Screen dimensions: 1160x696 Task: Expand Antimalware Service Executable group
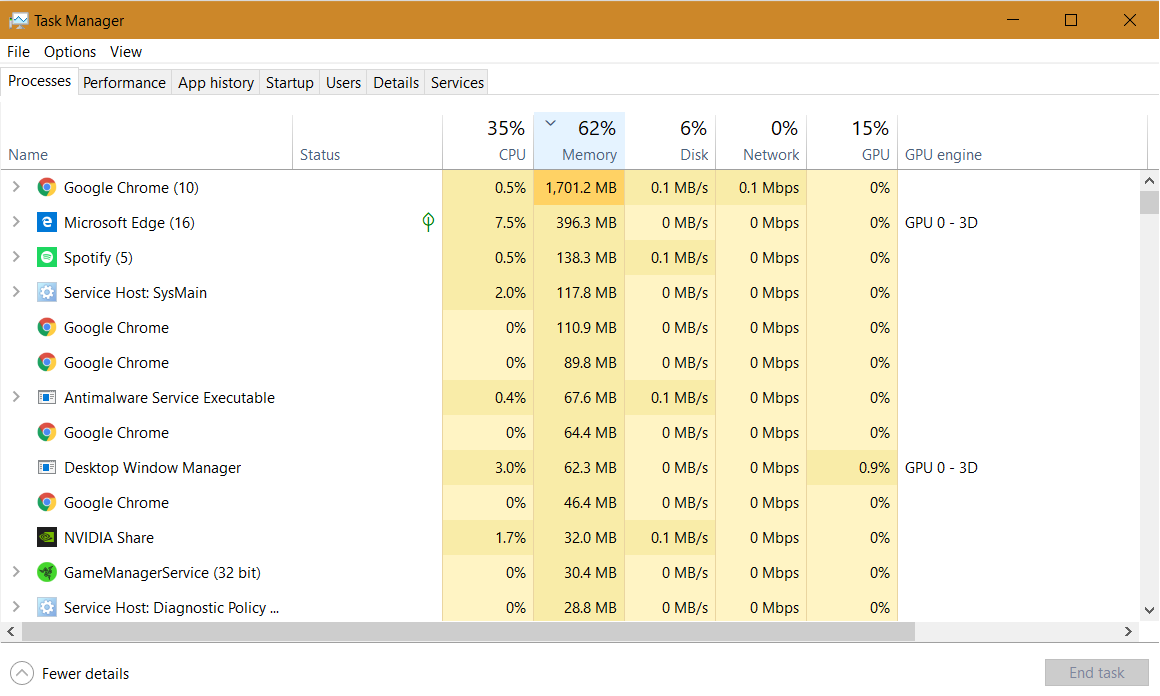click(16, 397)
